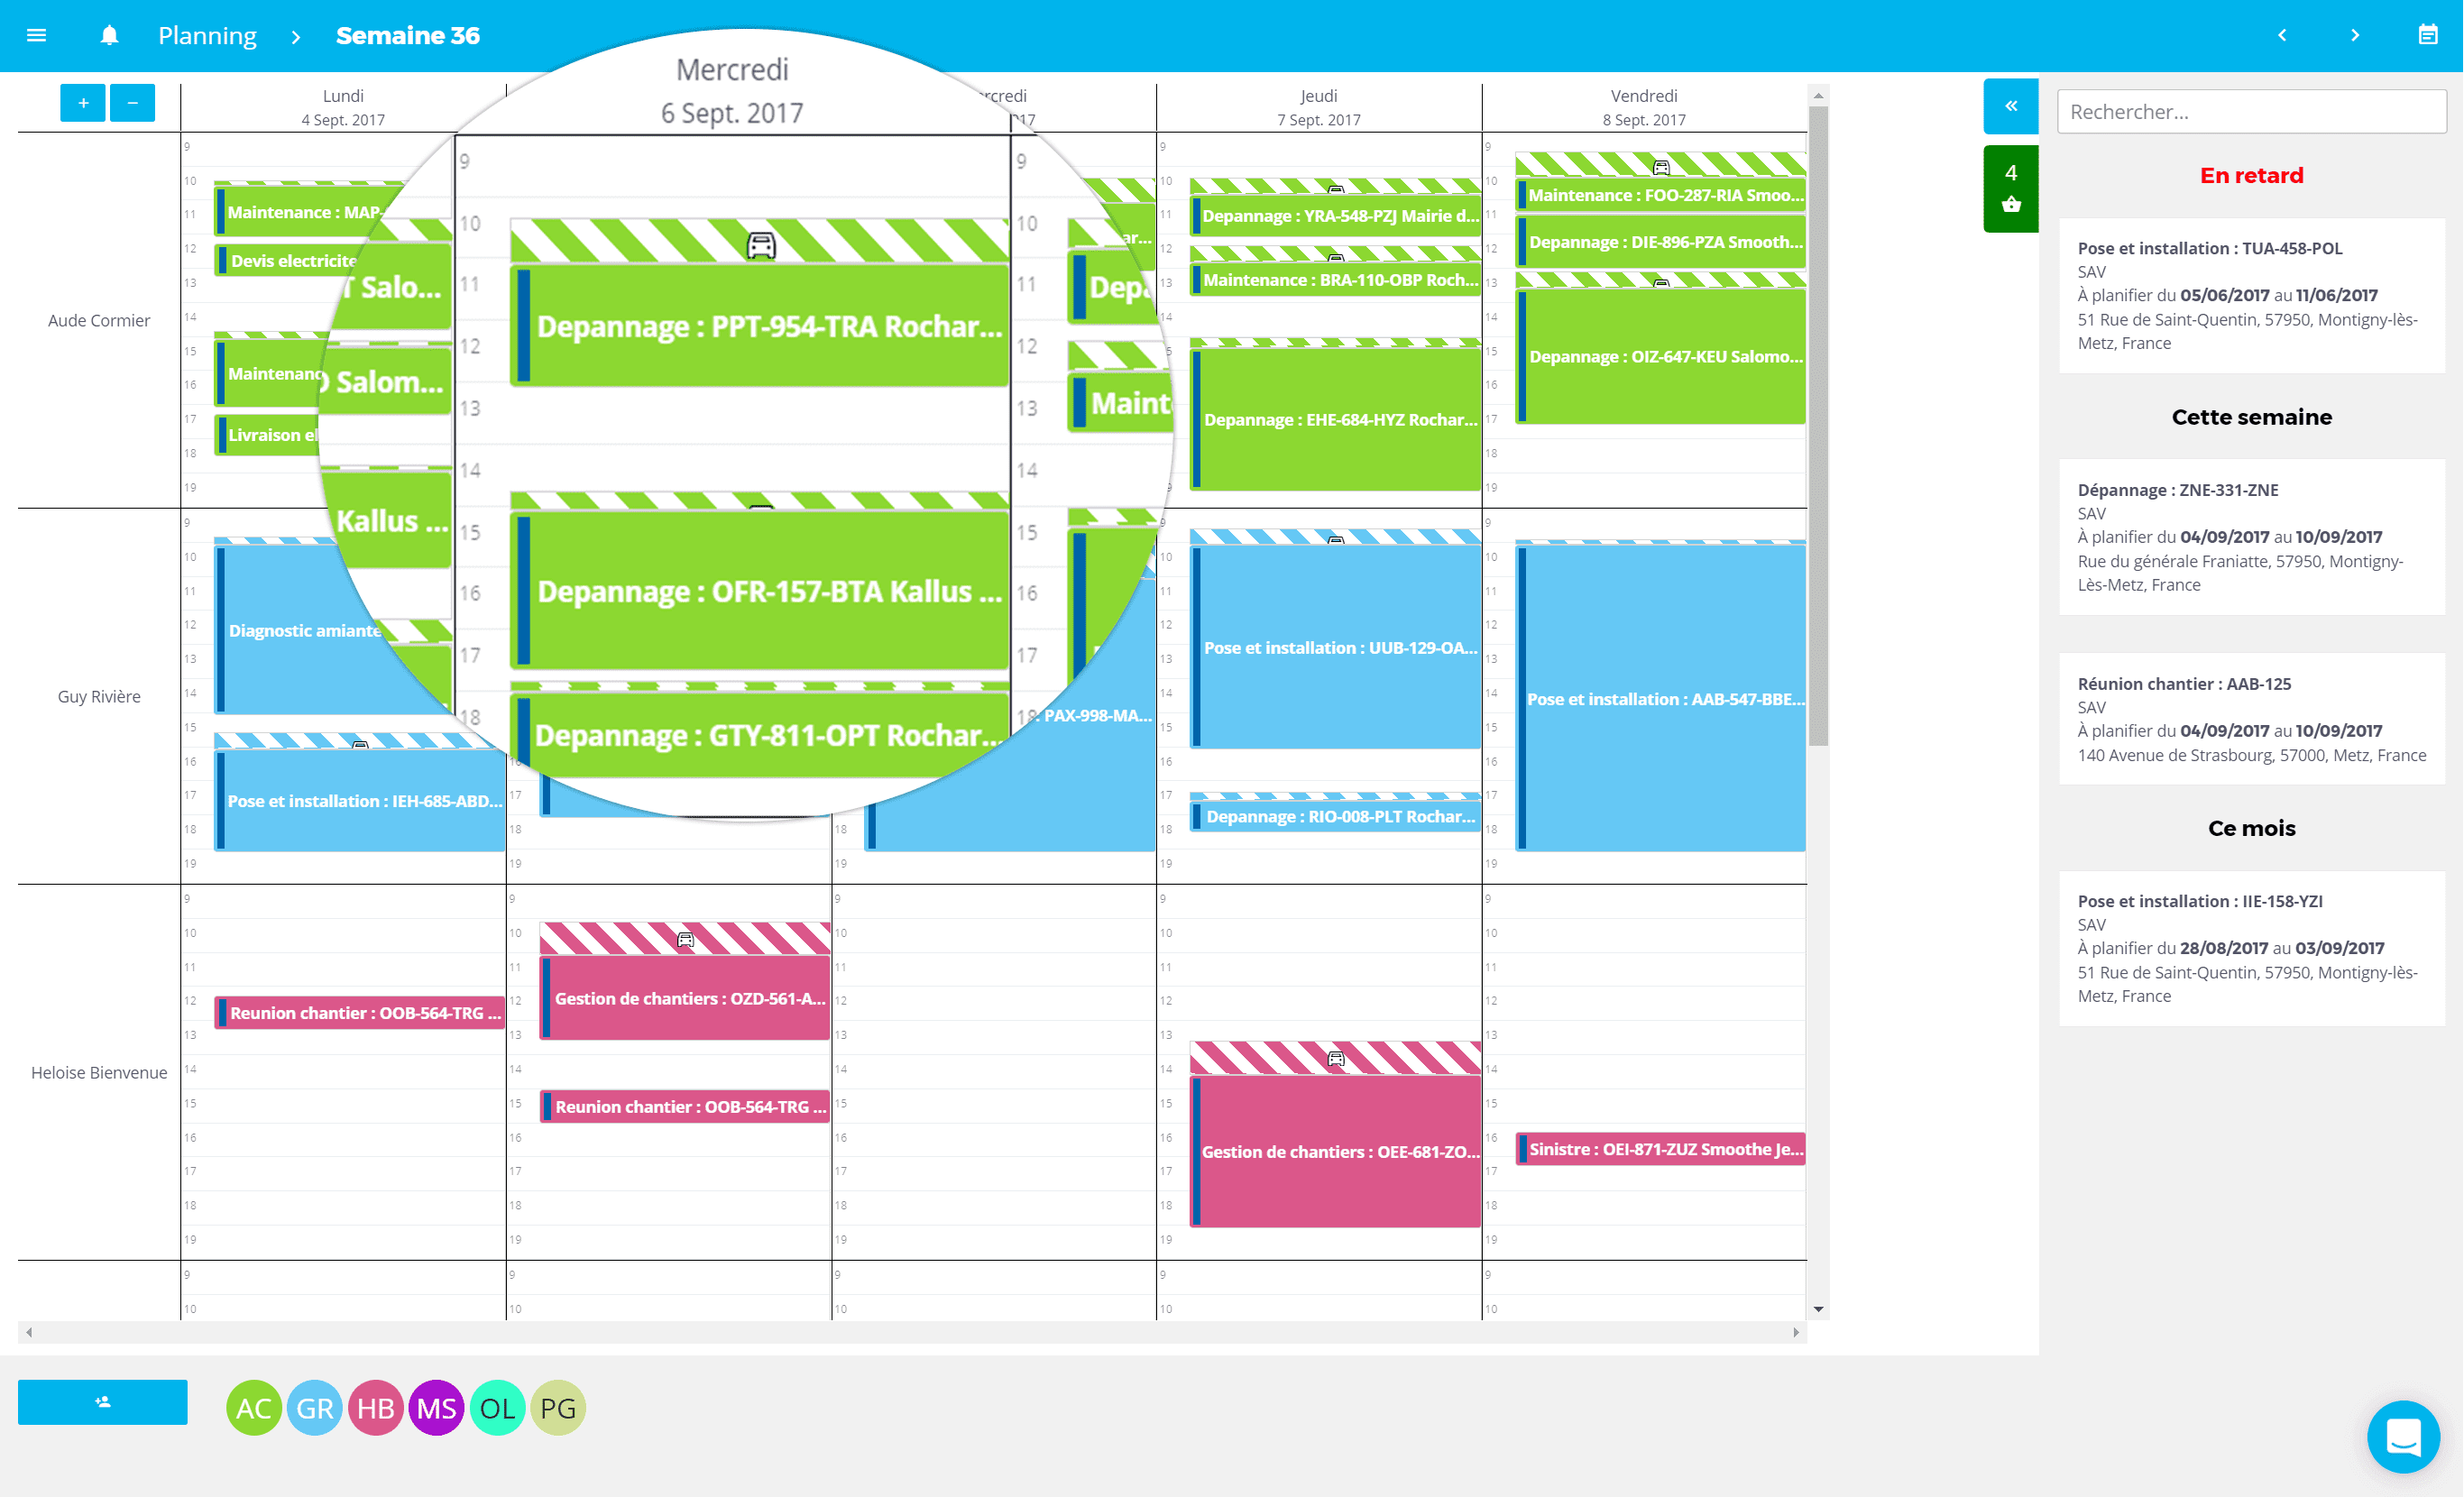Click car icon above PPT-954-TRA in magnifier

coord(761,245)
